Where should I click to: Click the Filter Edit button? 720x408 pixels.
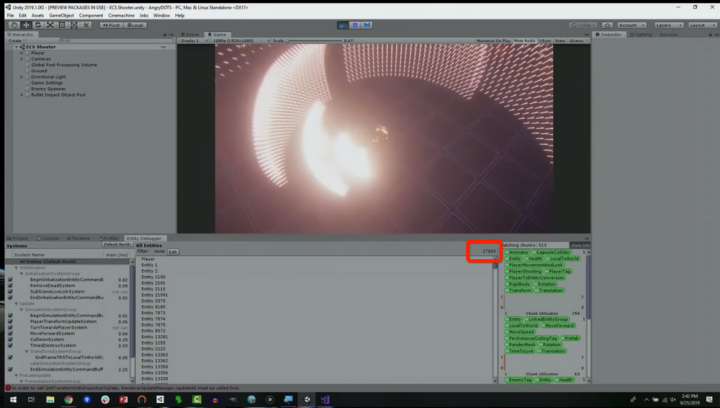[173, 252]
